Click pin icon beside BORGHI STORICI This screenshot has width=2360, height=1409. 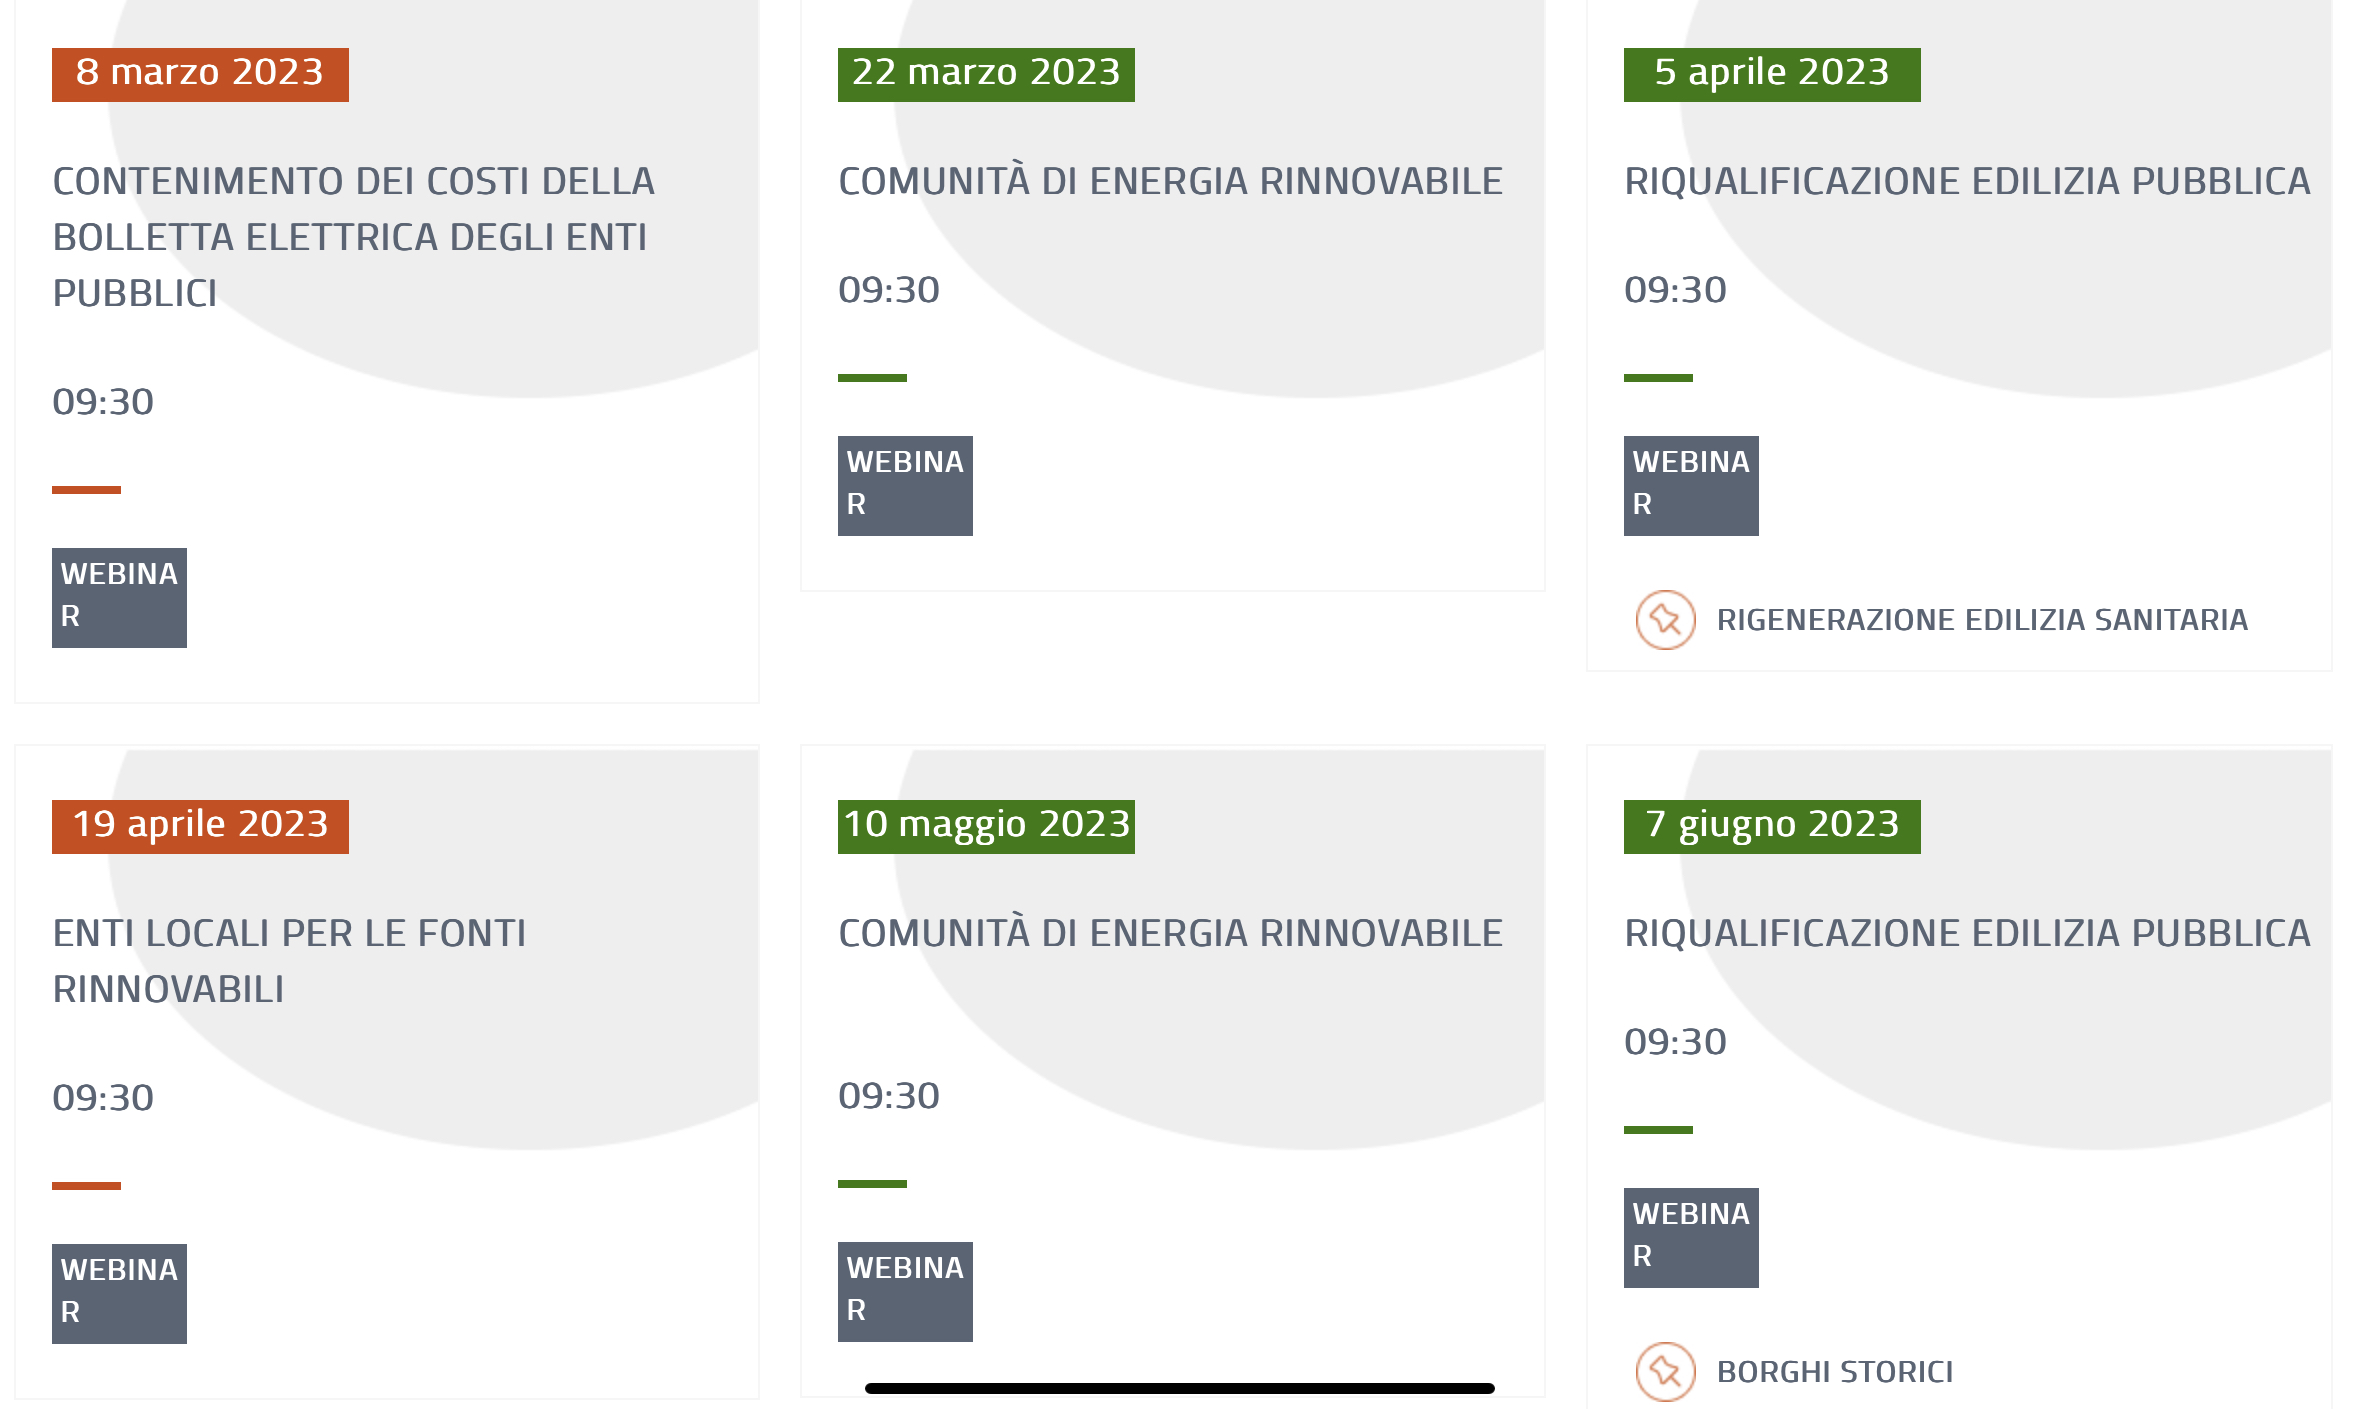1665,1371
